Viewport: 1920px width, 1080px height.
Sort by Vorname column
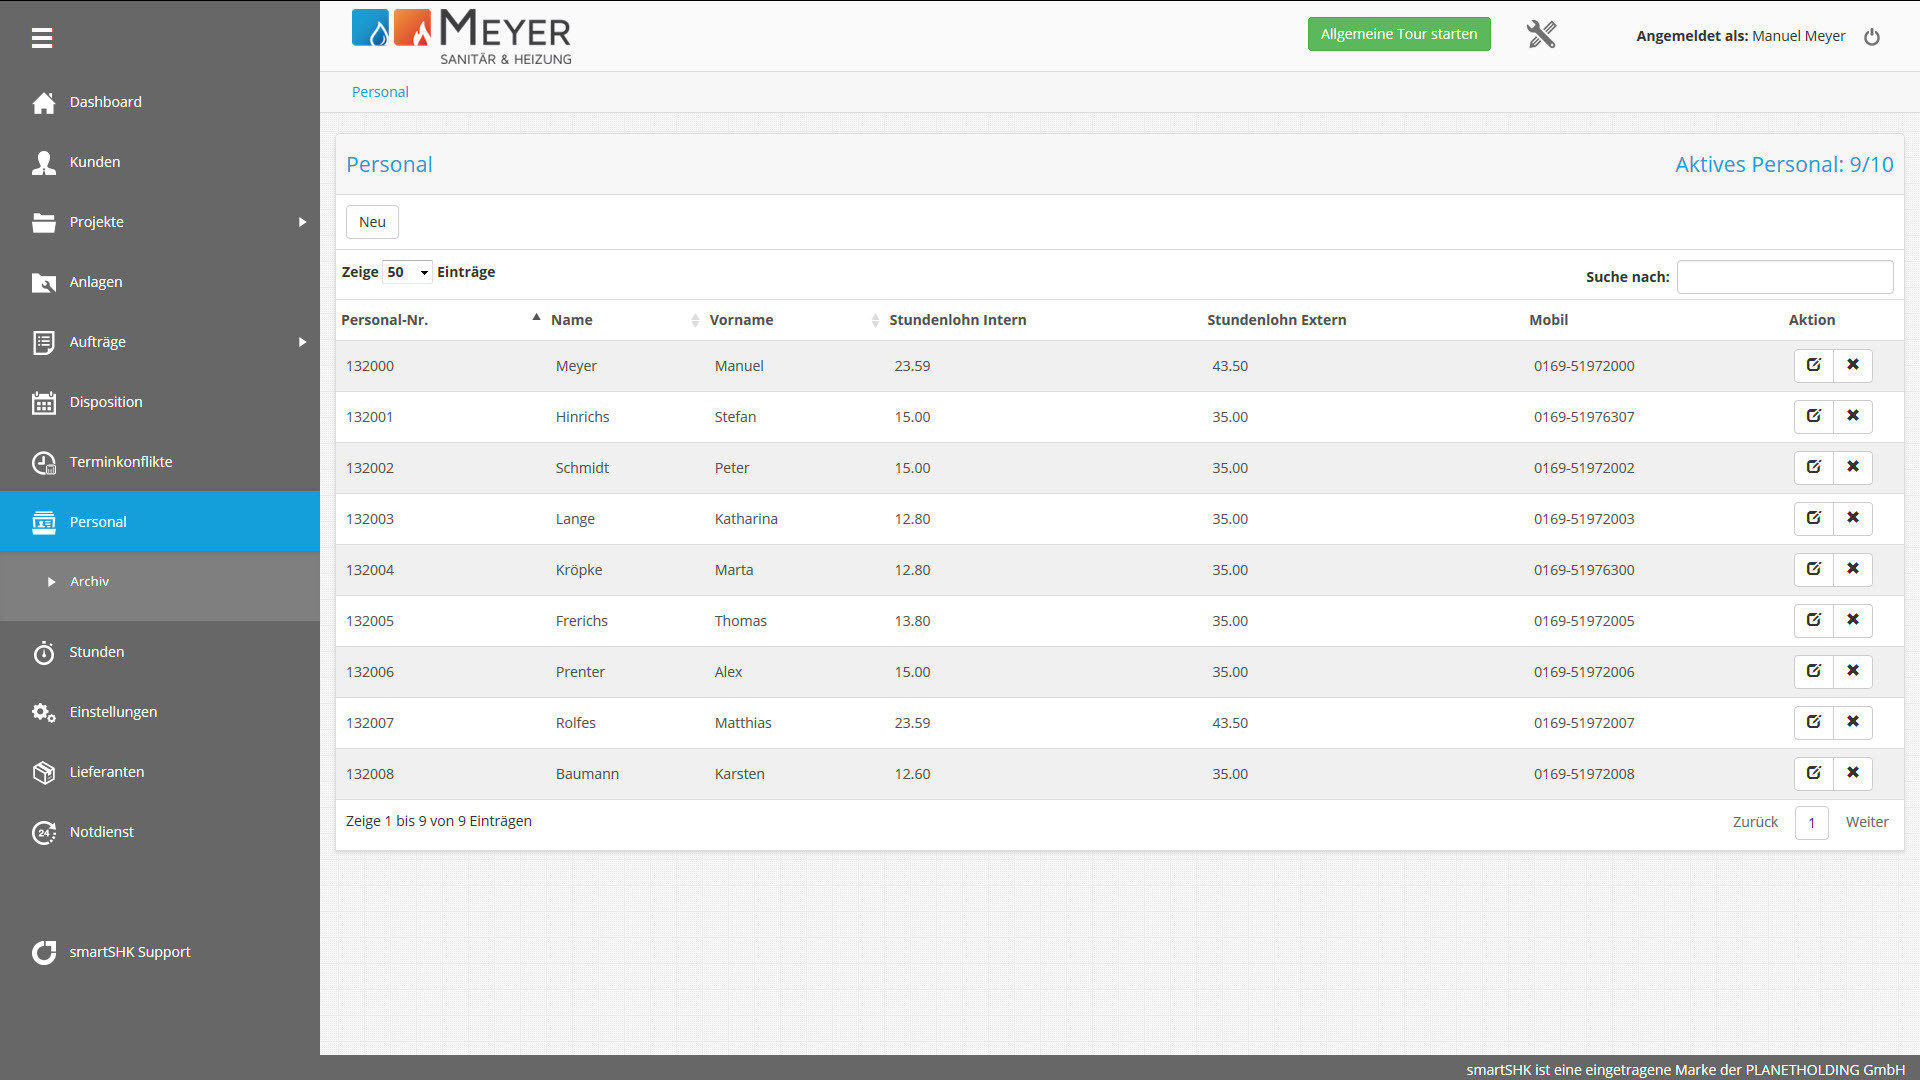coord(795,320)
